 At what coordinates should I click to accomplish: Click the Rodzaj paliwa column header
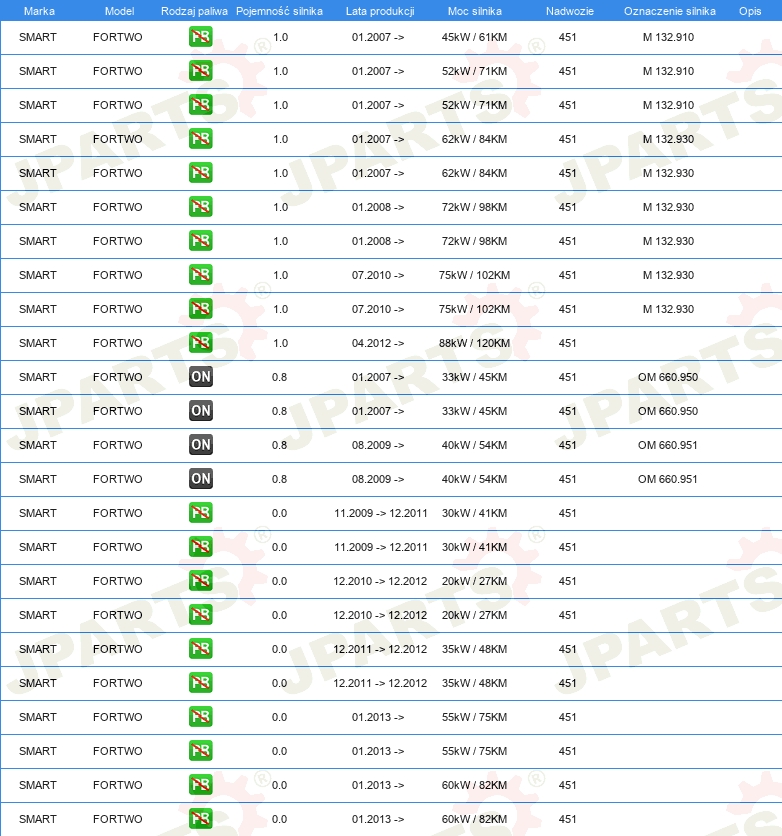point(194,11)
